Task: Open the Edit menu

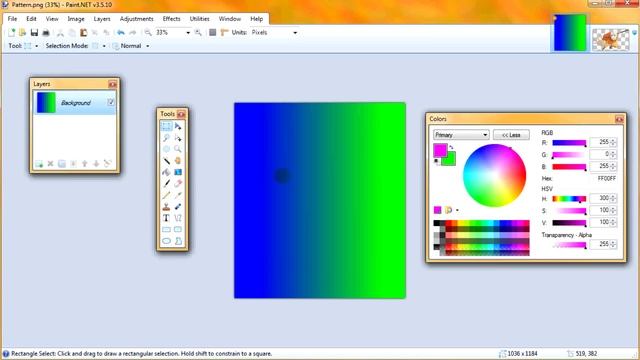Action: (x=31, y=19)
